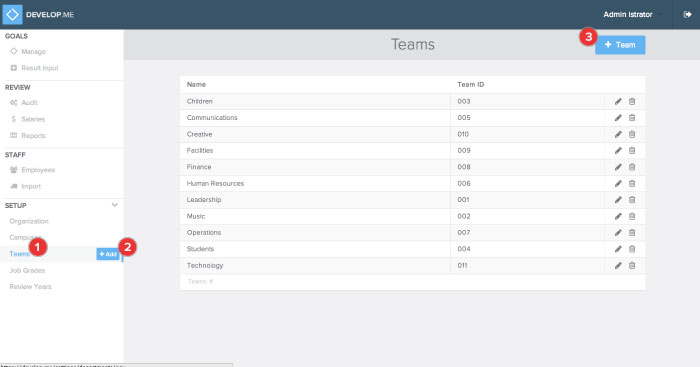Viewport: 700px width, 367px height.
Task: Edit the Finance team
Action: (x=618, y=167)
